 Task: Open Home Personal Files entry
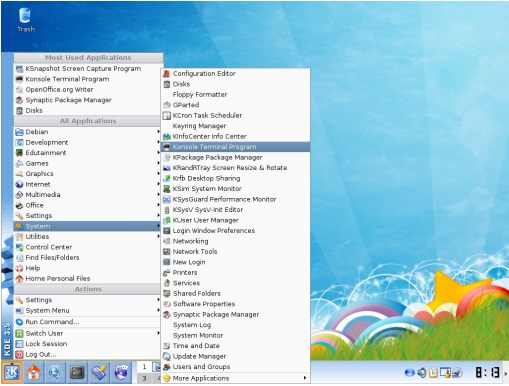point(87,279)
